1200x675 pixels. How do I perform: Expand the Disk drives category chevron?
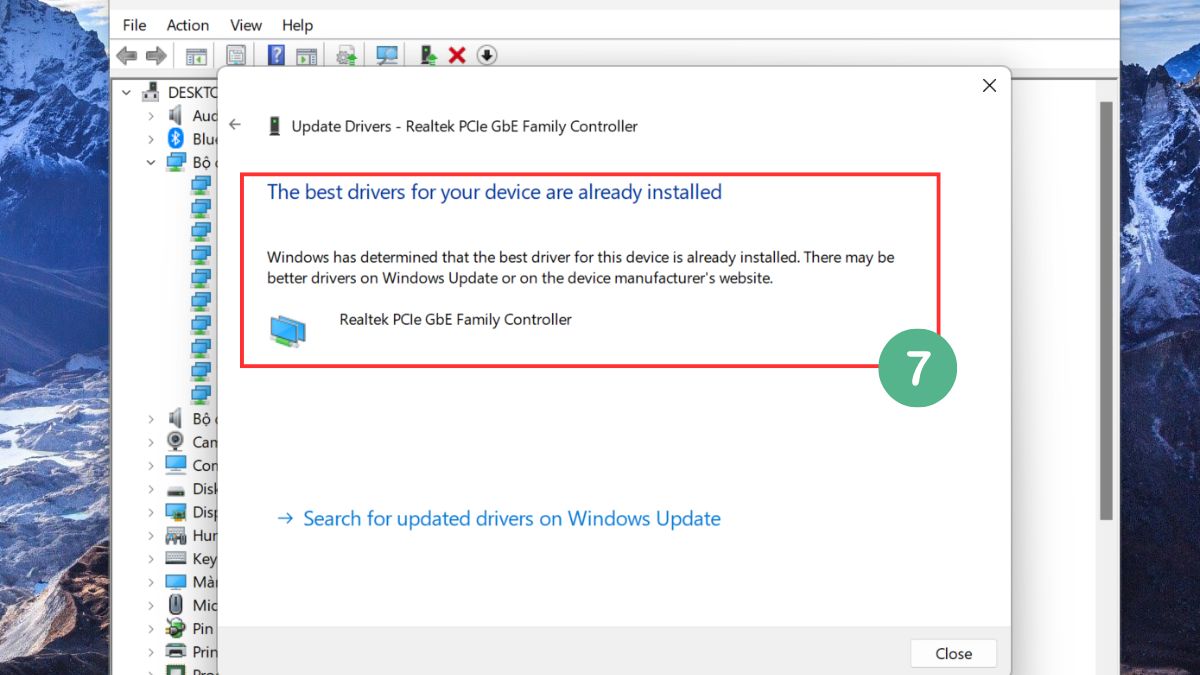click(x=151, y=489)
